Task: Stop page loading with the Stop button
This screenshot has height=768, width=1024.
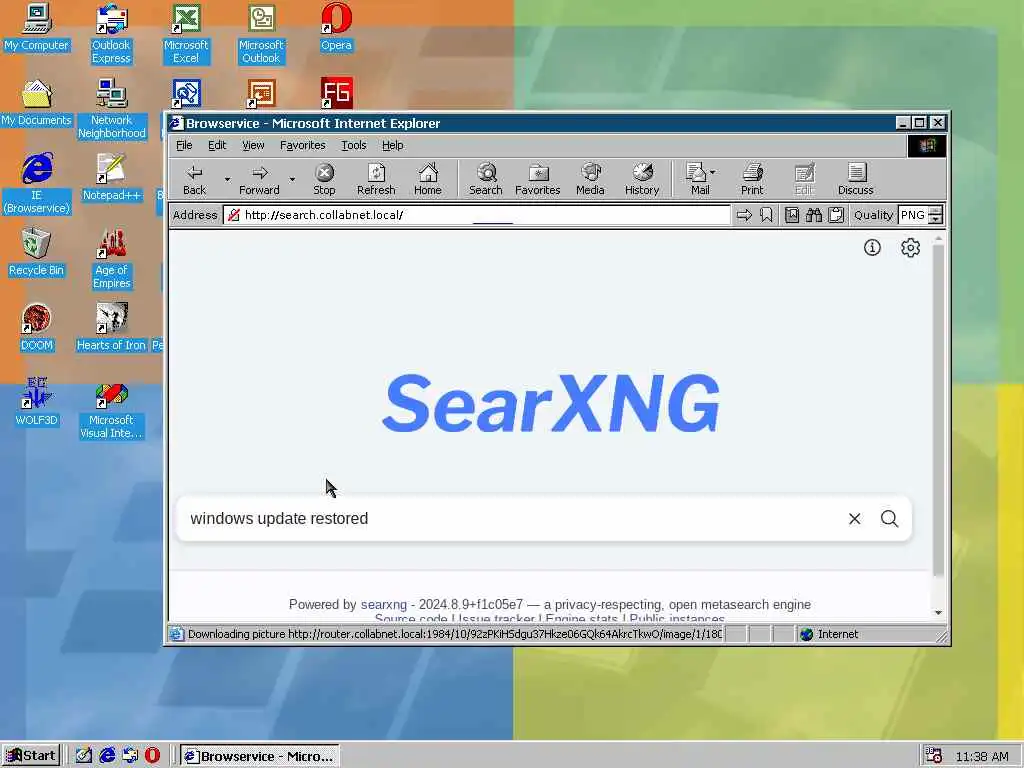Action: click(324, 179)
